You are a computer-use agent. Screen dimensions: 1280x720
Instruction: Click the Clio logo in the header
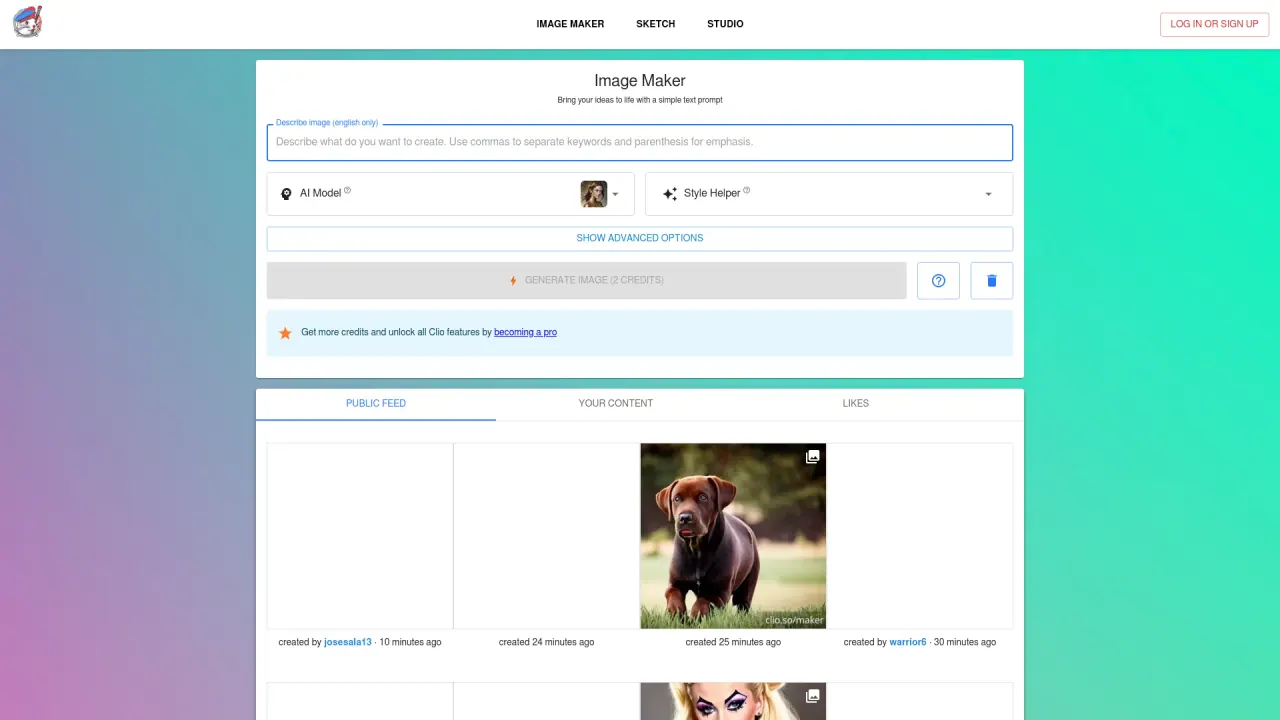pos(28,22)
